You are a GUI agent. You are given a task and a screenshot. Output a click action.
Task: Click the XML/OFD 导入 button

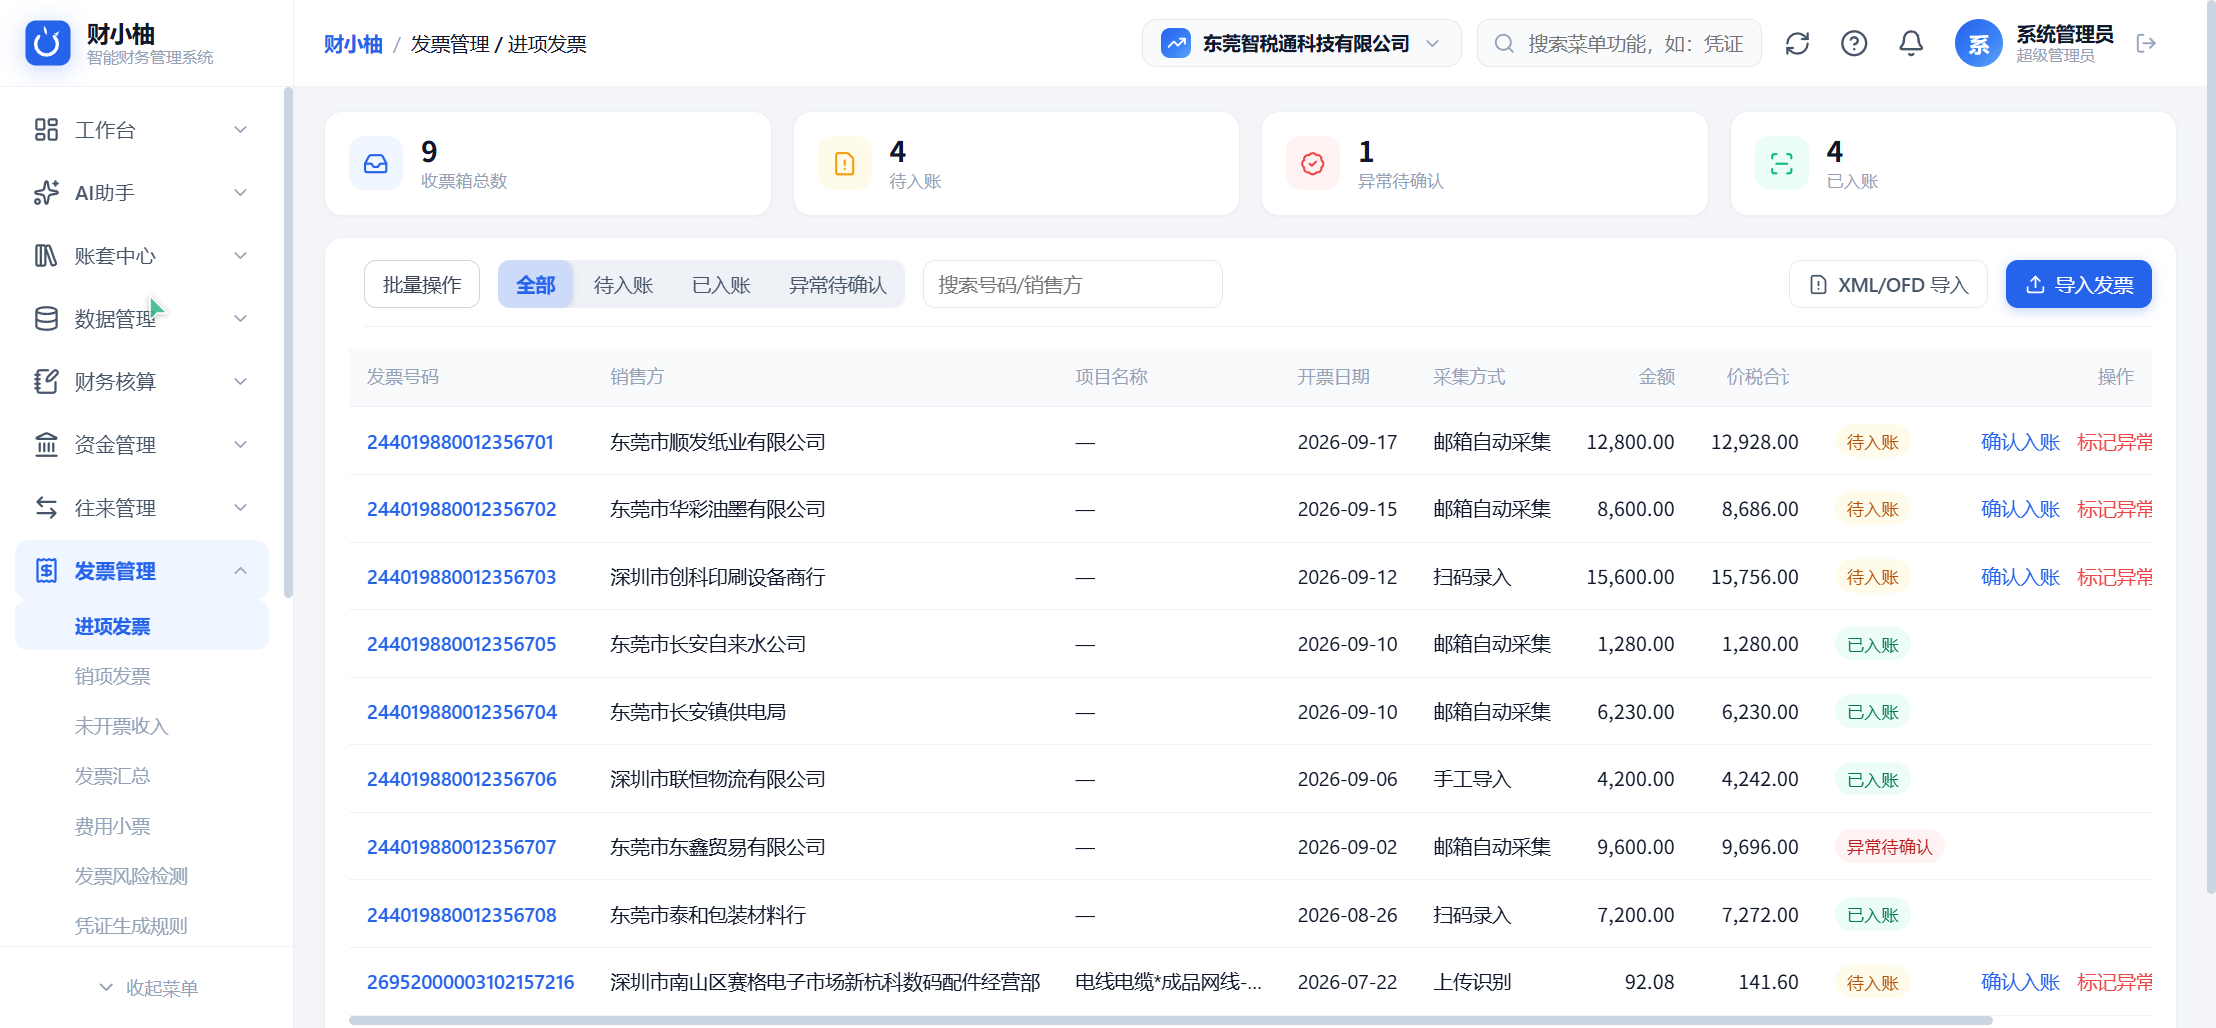(1888, 285)
